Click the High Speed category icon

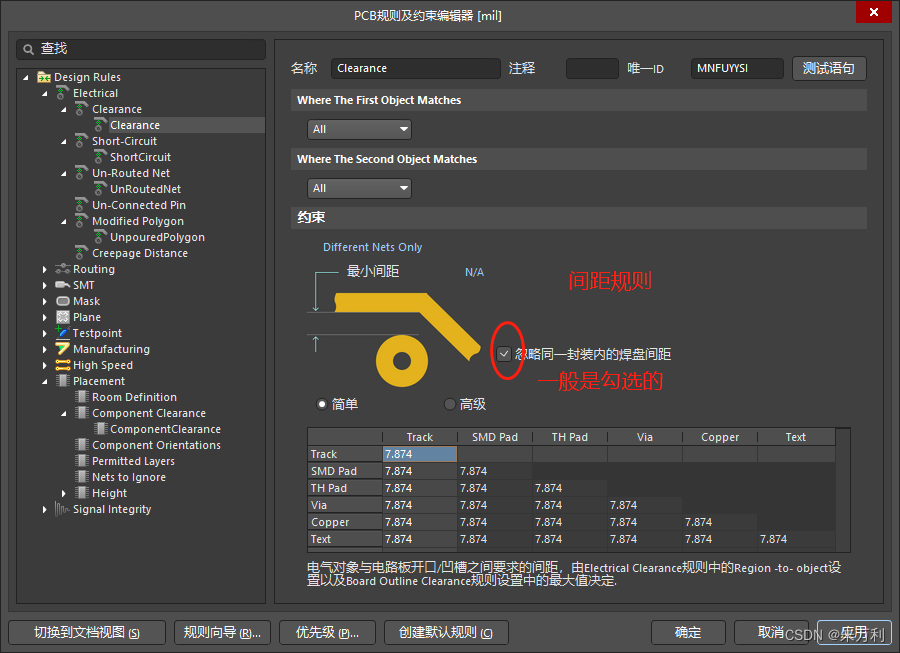click(63, 365)
